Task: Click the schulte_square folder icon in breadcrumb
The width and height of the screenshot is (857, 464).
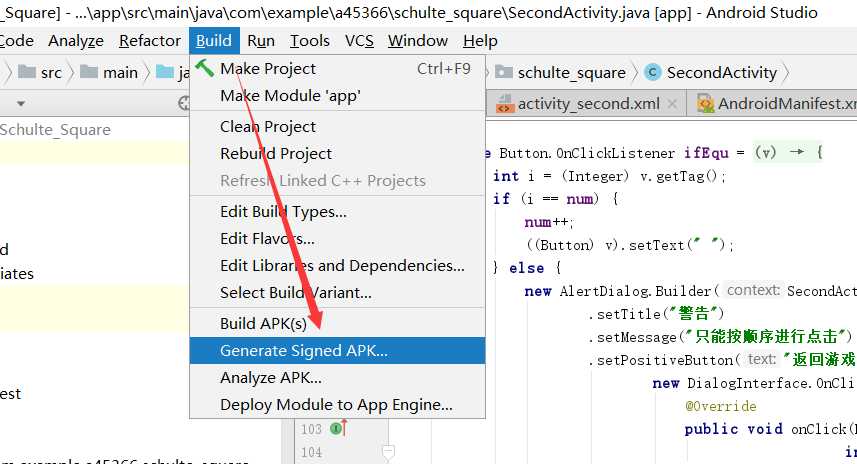Action: click(x=503, y=72)
